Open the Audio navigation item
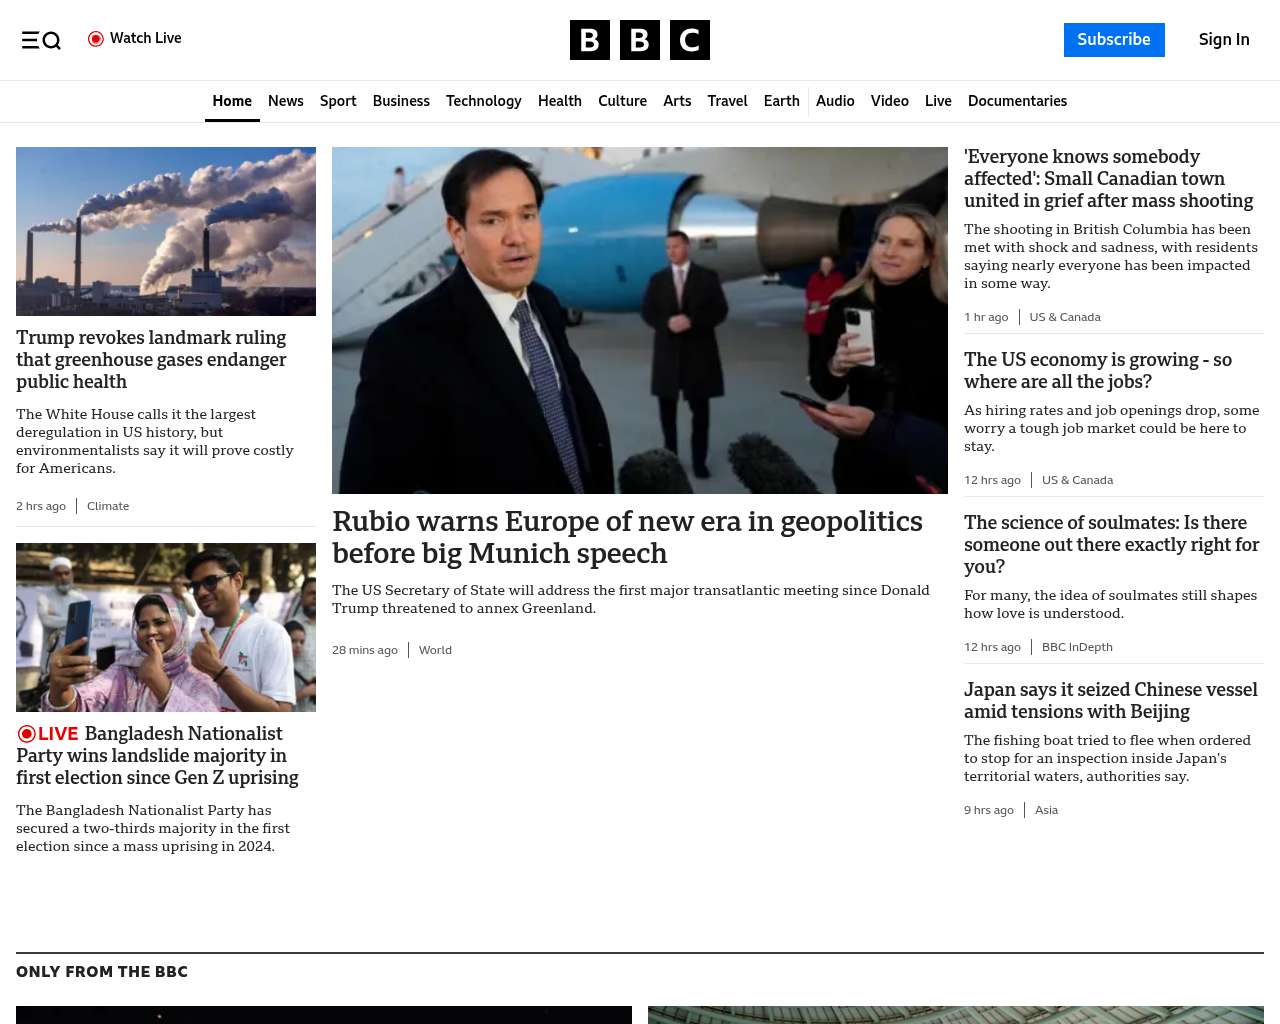This screenshot has width=1280, height=1024. tap(835, 101)
